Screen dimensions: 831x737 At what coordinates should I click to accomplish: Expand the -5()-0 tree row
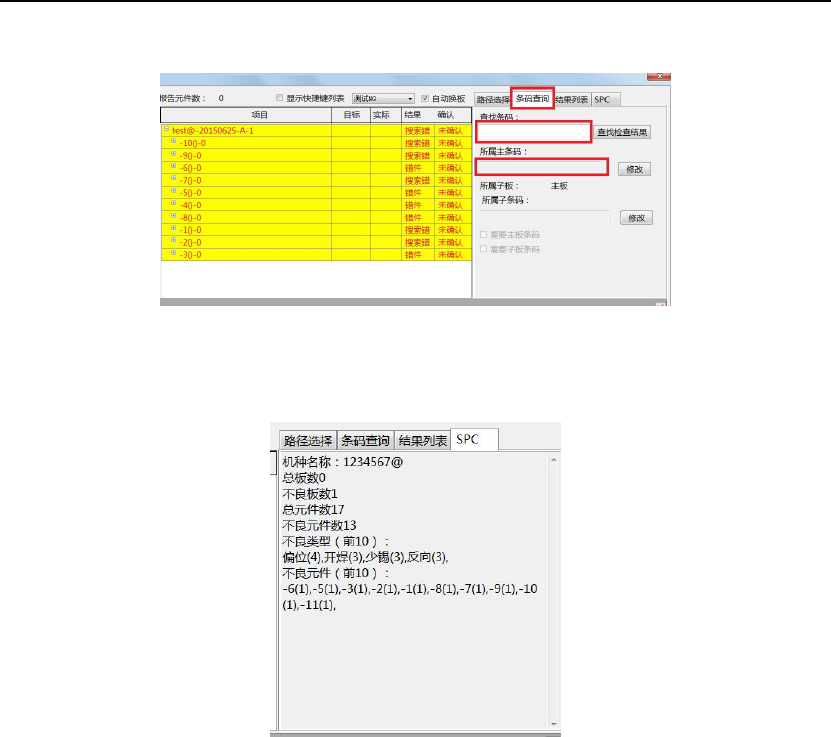pyautogui.click(x=173, y=191)
